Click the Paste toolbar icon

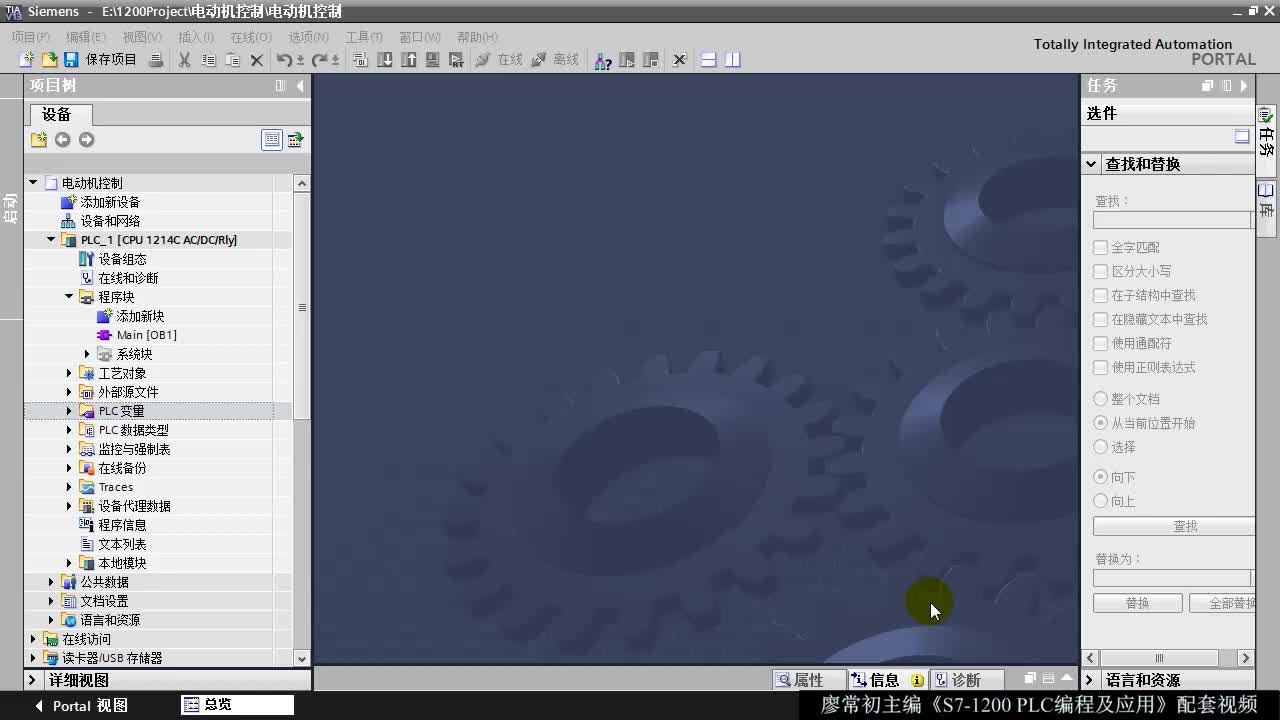click(x=233, y=60)
